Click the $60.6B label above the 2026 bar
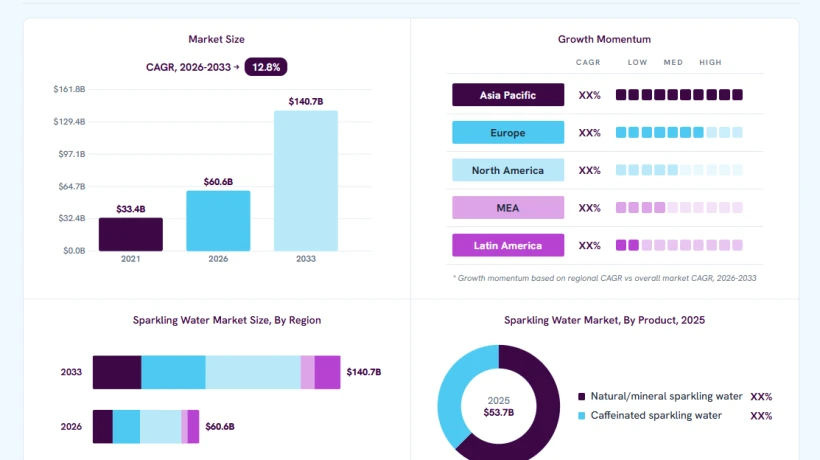This screenshot has width=820, height=460. (218, 182)
